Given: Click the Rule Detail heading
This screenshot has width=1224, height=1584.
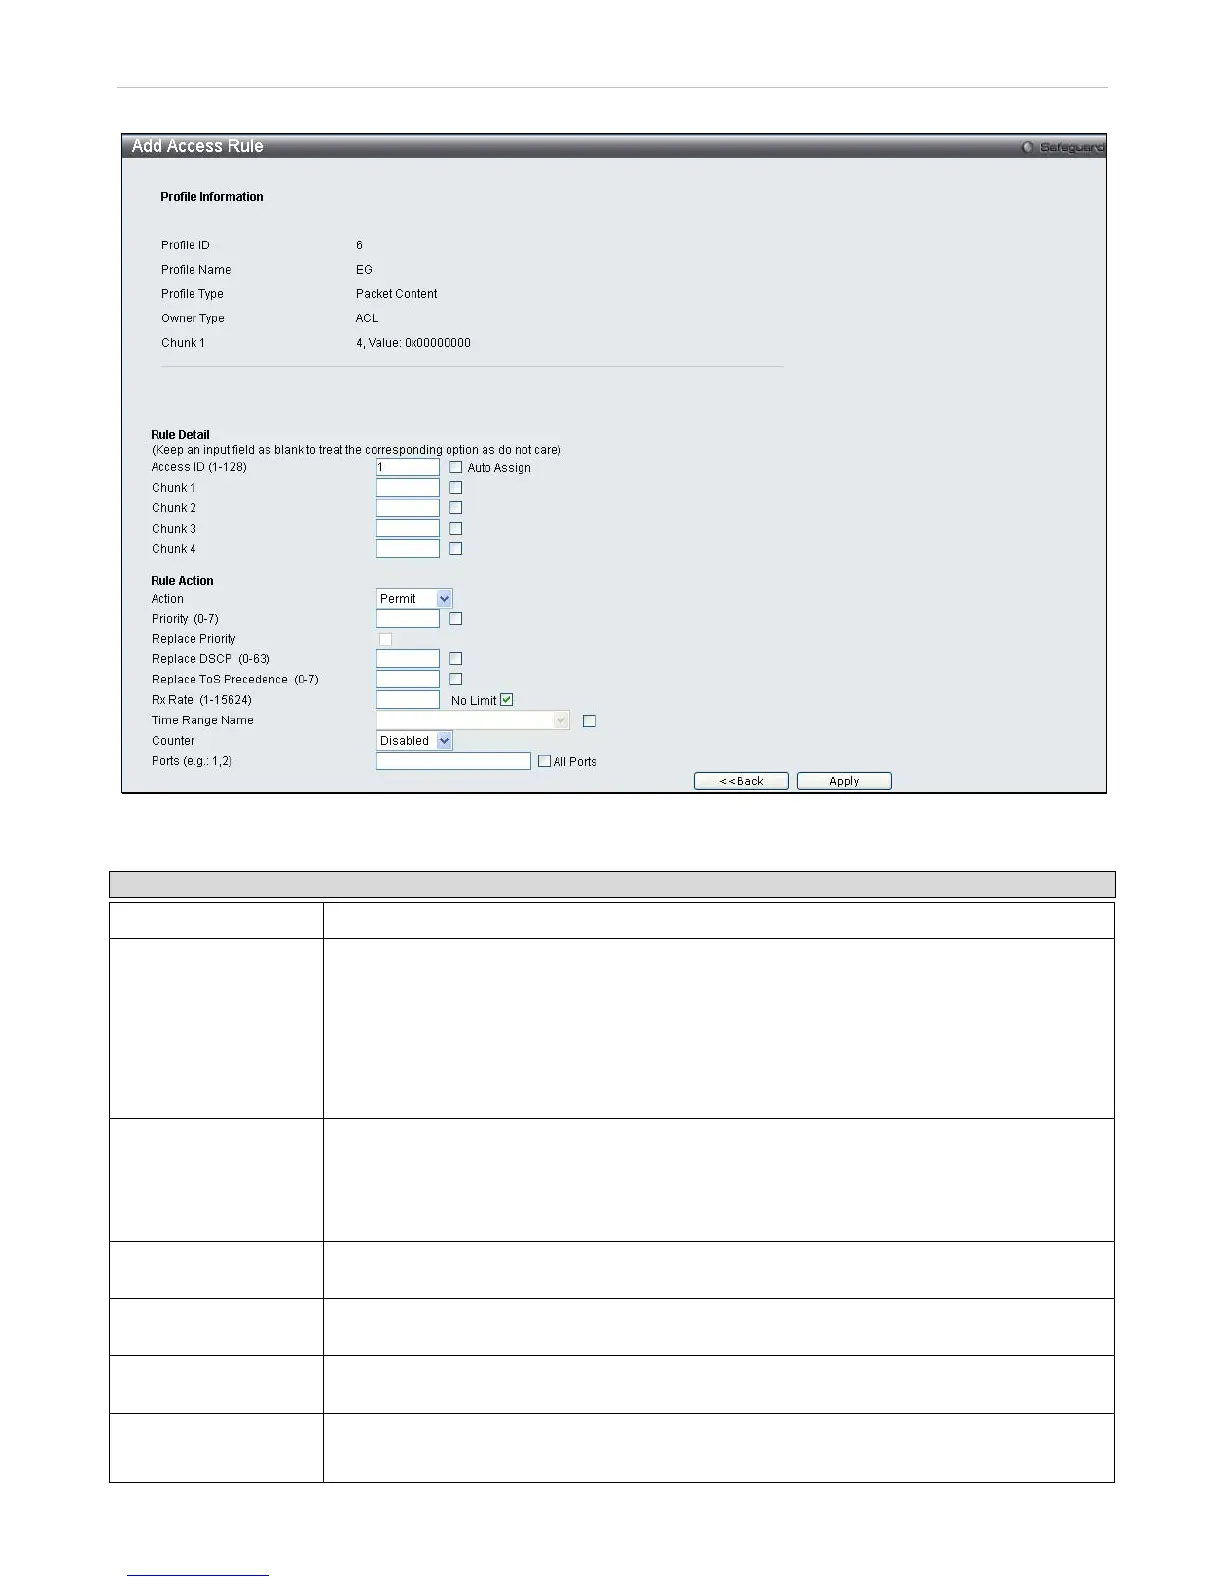Looking at the screenshot, I should tap(180, 435).
